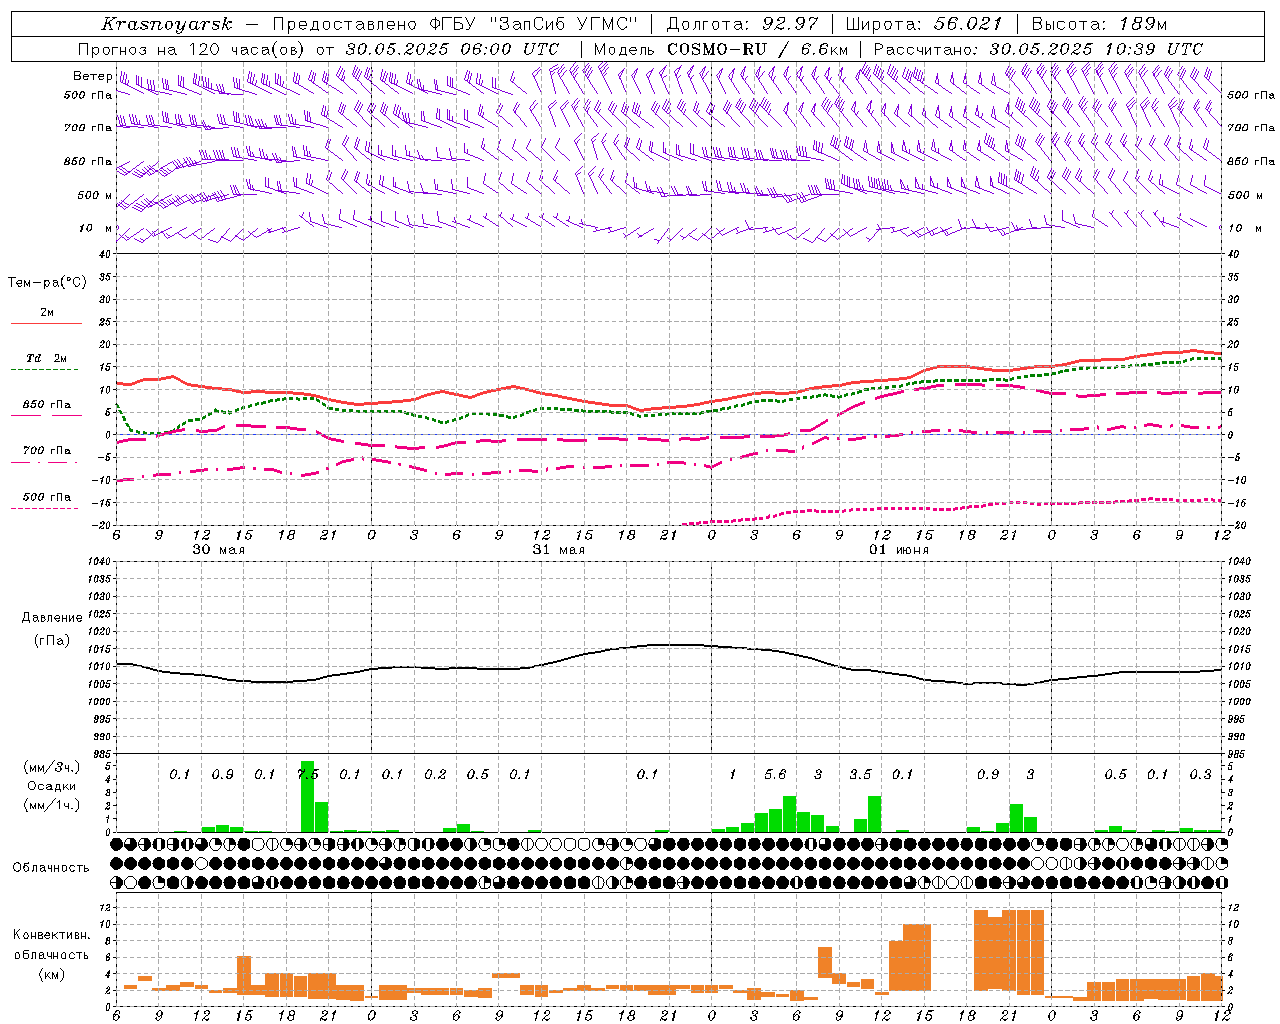Click the "3.5" precipitation total value
The width and height of the screenshot is (1280, 1024).
[860, 774]
